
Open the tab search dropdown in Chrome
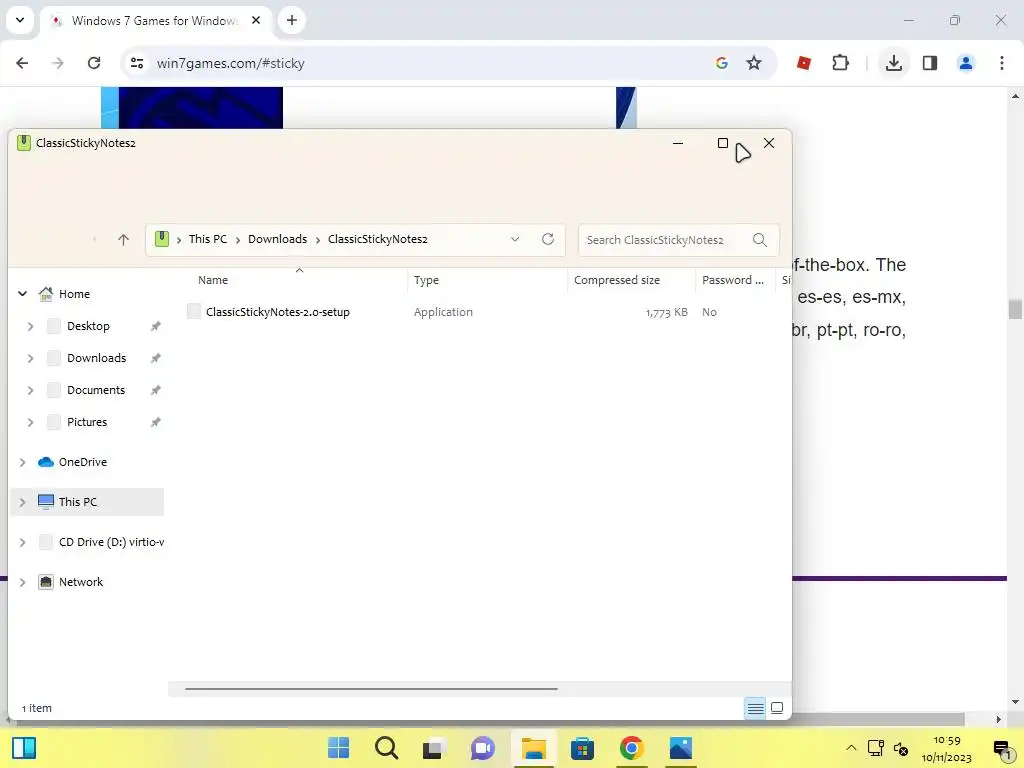(x=20, y=20)
